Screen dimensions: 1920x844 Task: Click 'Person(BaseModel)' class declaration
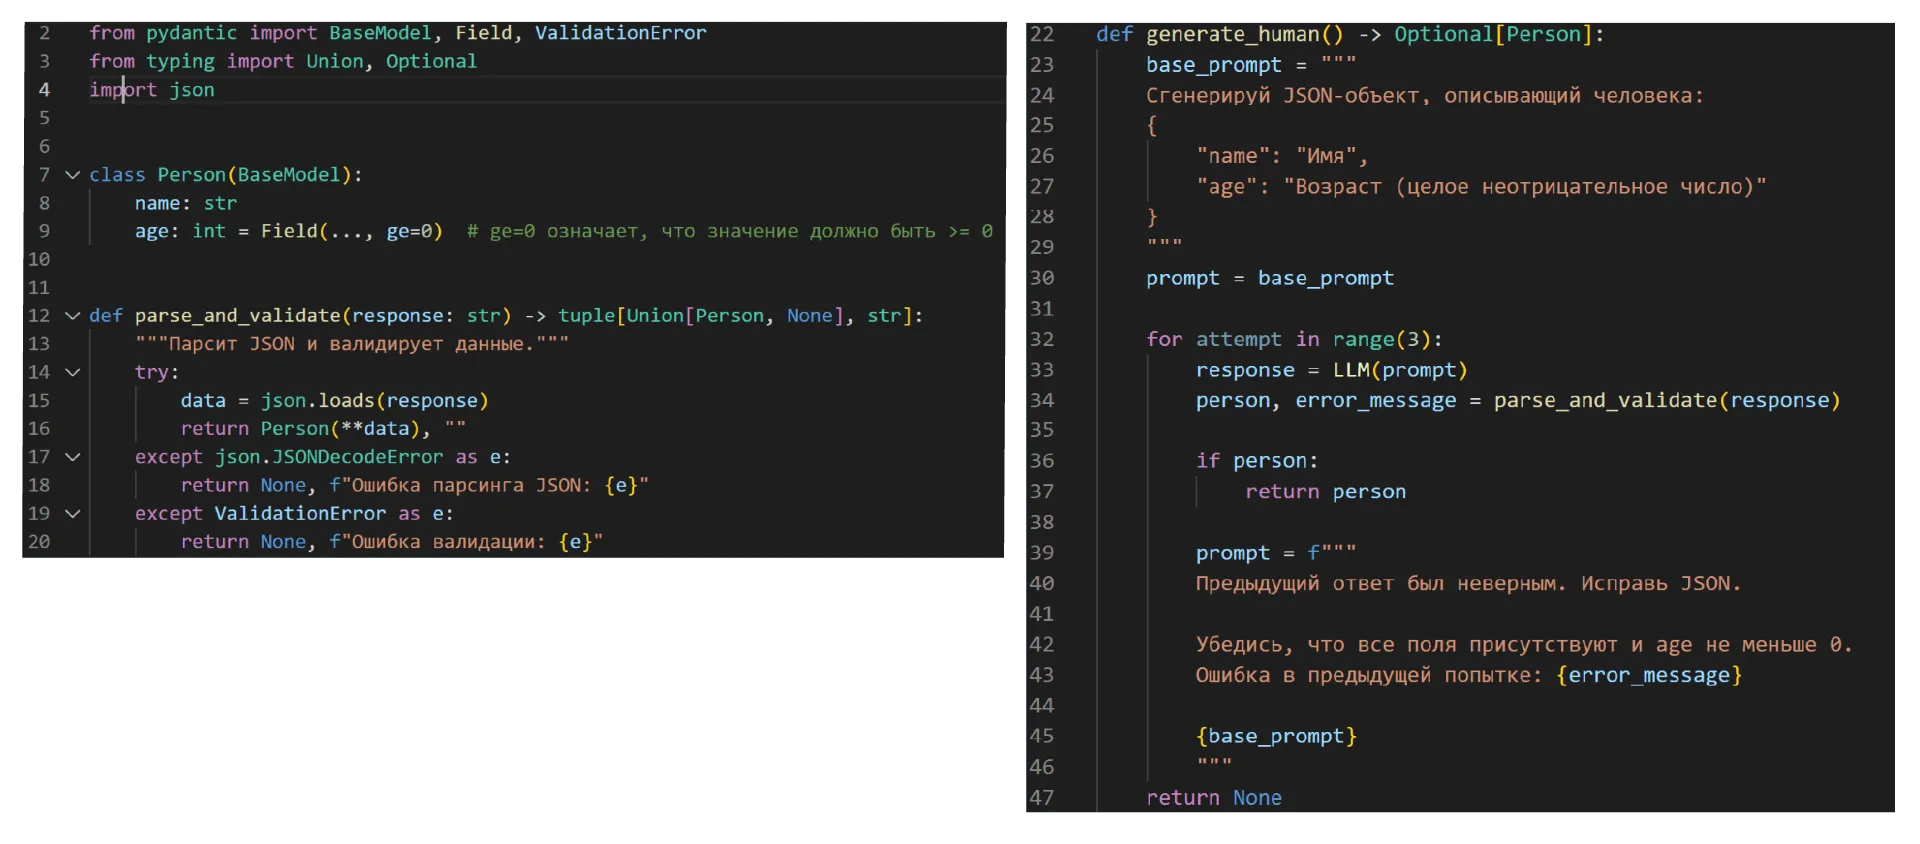254,175
